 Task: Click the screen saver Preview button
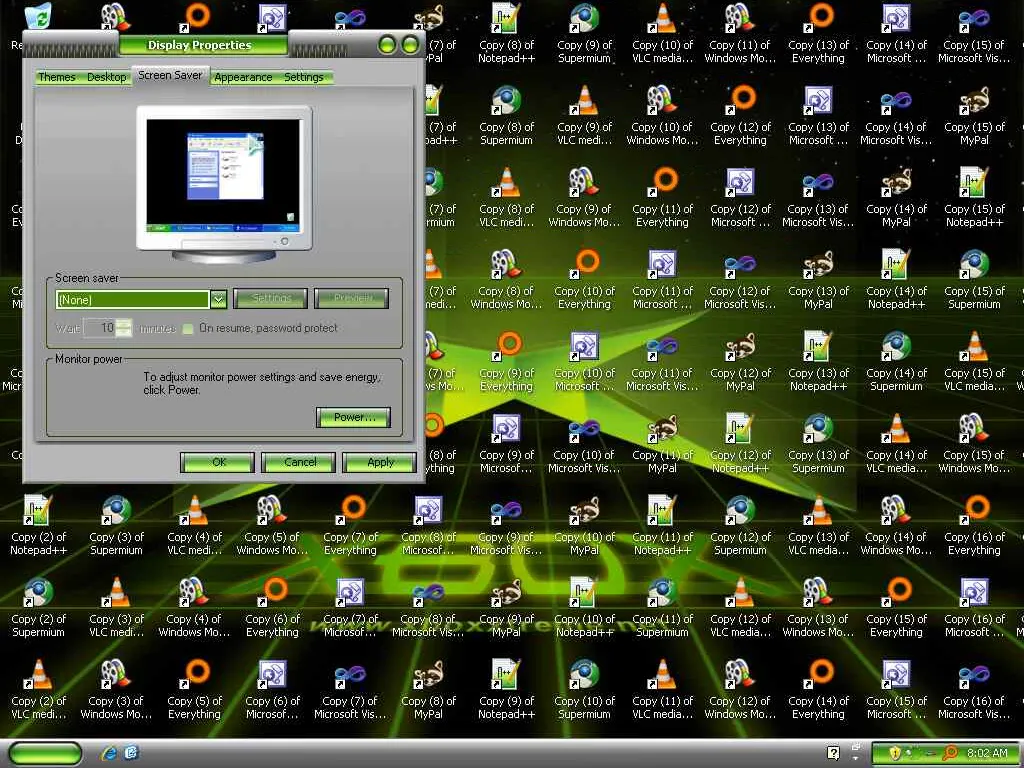(351, 298)
